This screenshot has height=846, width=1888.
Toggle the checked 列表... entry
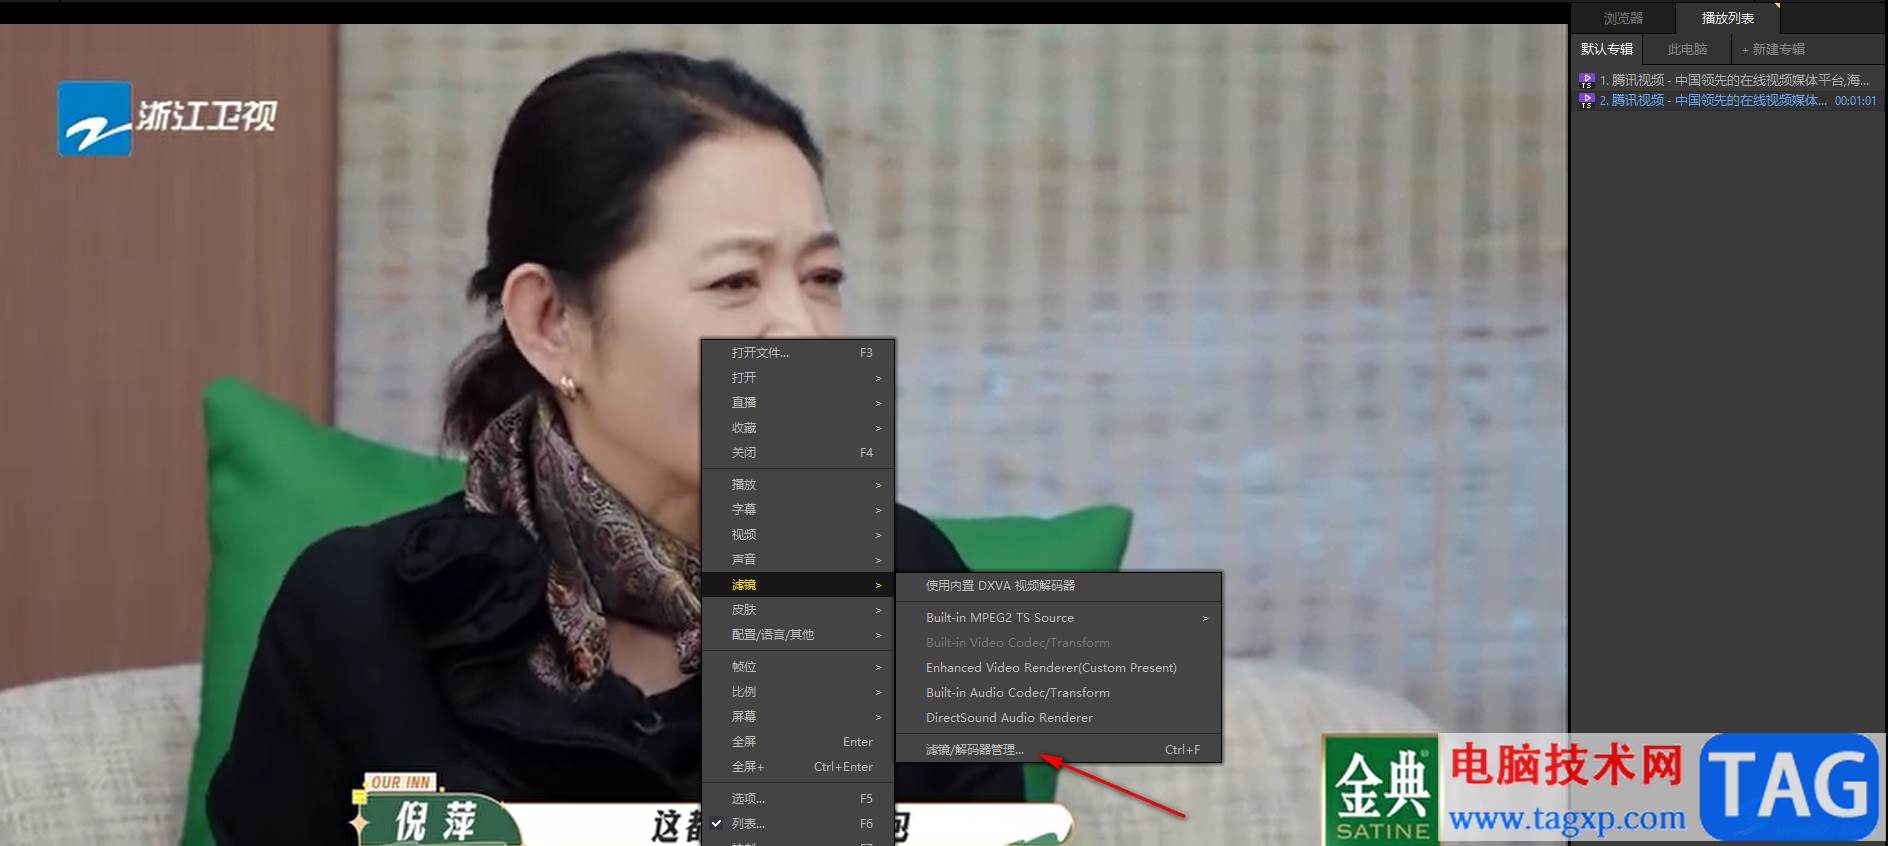tap(797, 824)
